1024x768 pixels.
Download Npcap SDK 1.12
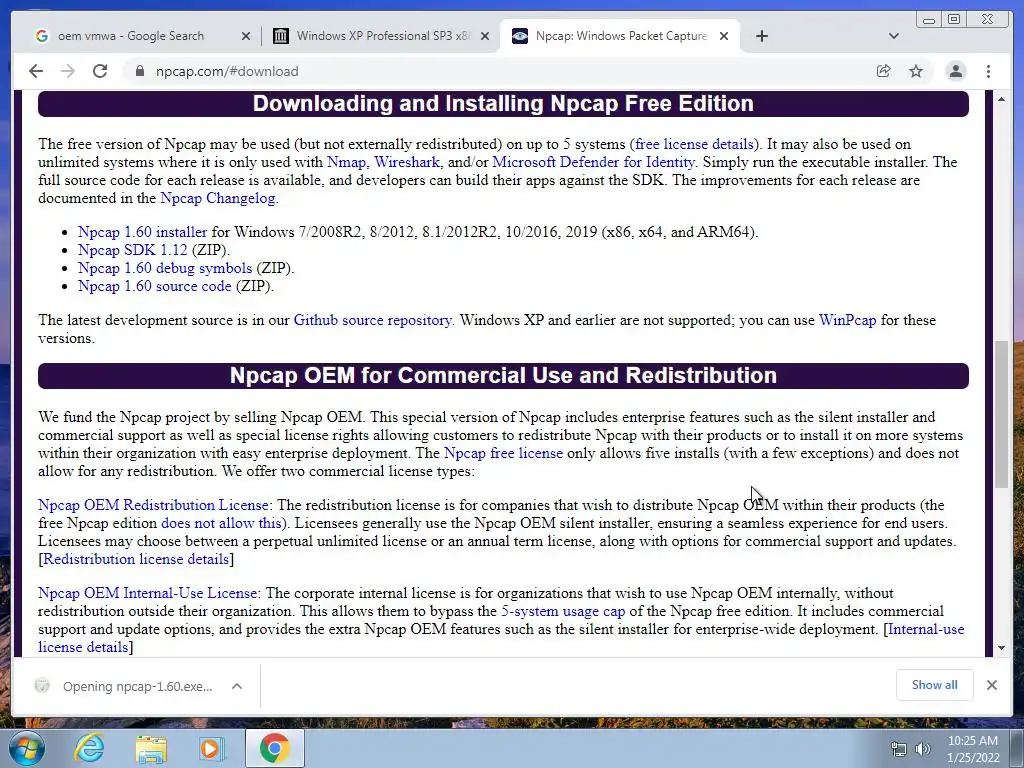(133, 250)
